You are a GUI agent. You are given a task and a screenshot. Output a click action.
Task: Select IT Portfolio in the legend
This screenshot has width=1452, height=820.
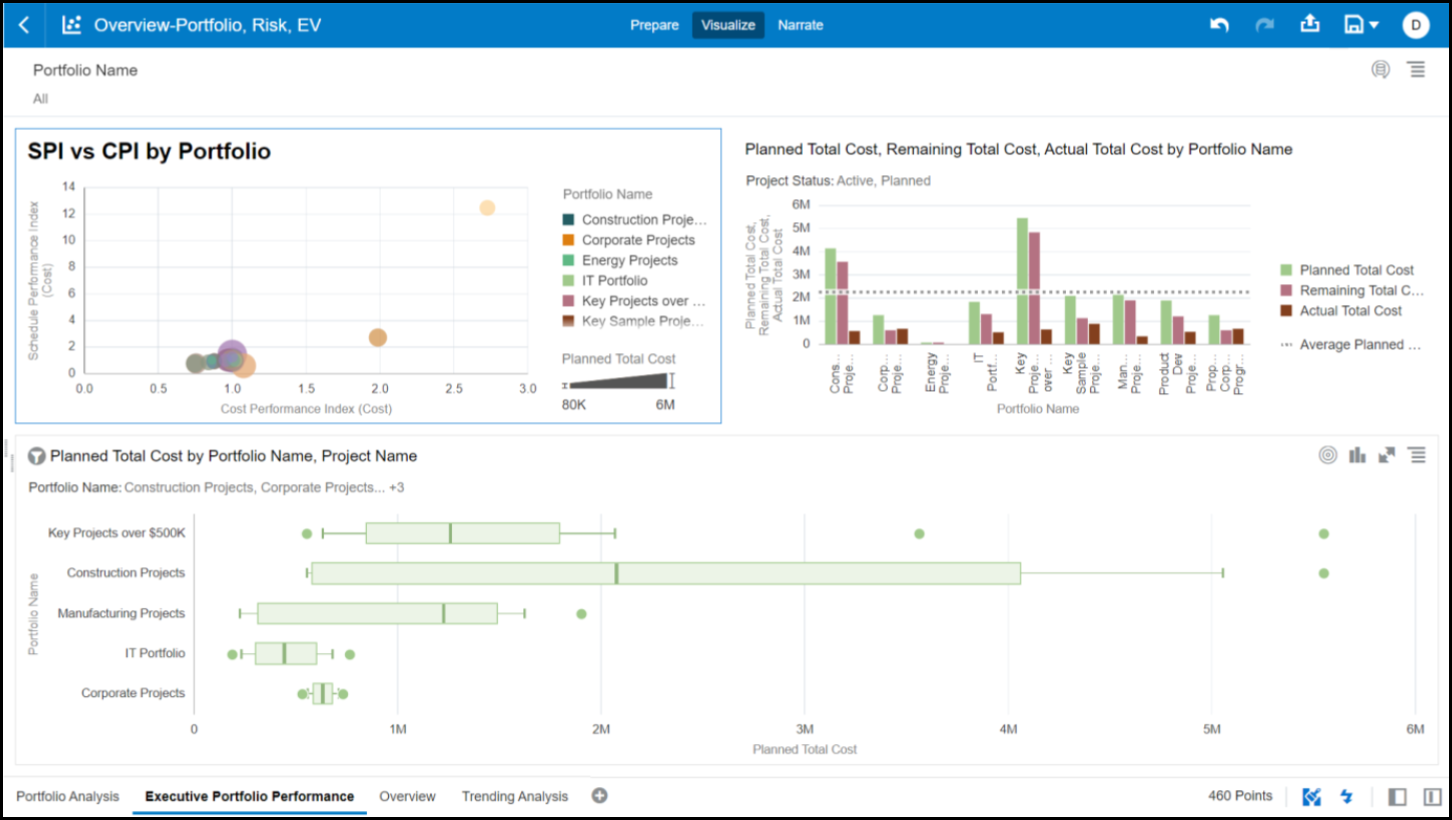pyautogui.click(x=615, y=281)
